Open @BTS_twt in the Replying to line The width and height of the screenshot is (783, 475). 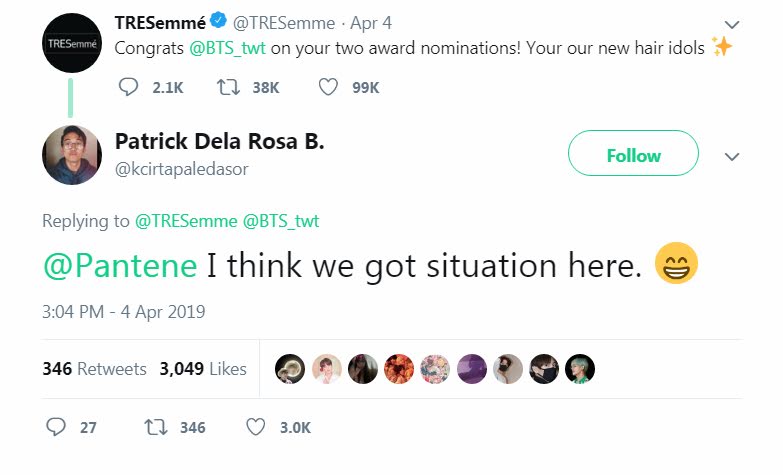[x=281, y=221]
